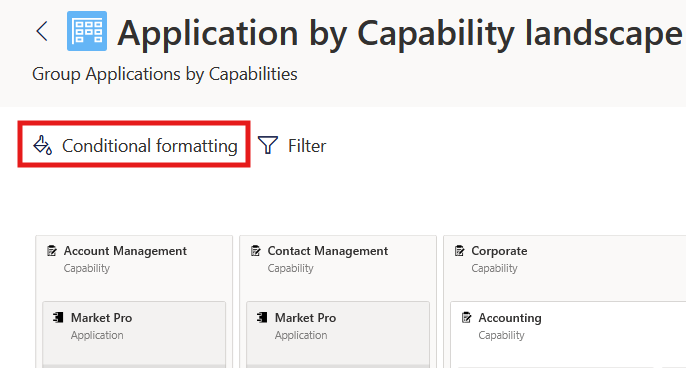Select the Contact Management capability title
The image size is (686, 368).
[x=328, y=251]
